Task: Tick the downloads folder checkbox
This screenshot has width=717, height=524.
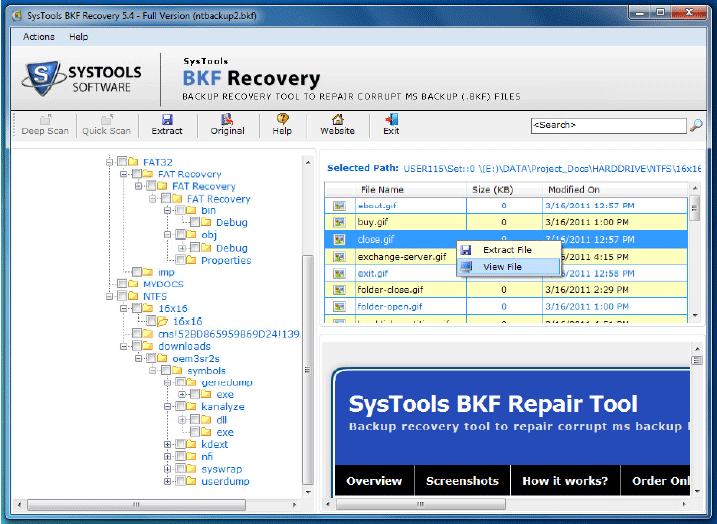Action: pos(137,346)
